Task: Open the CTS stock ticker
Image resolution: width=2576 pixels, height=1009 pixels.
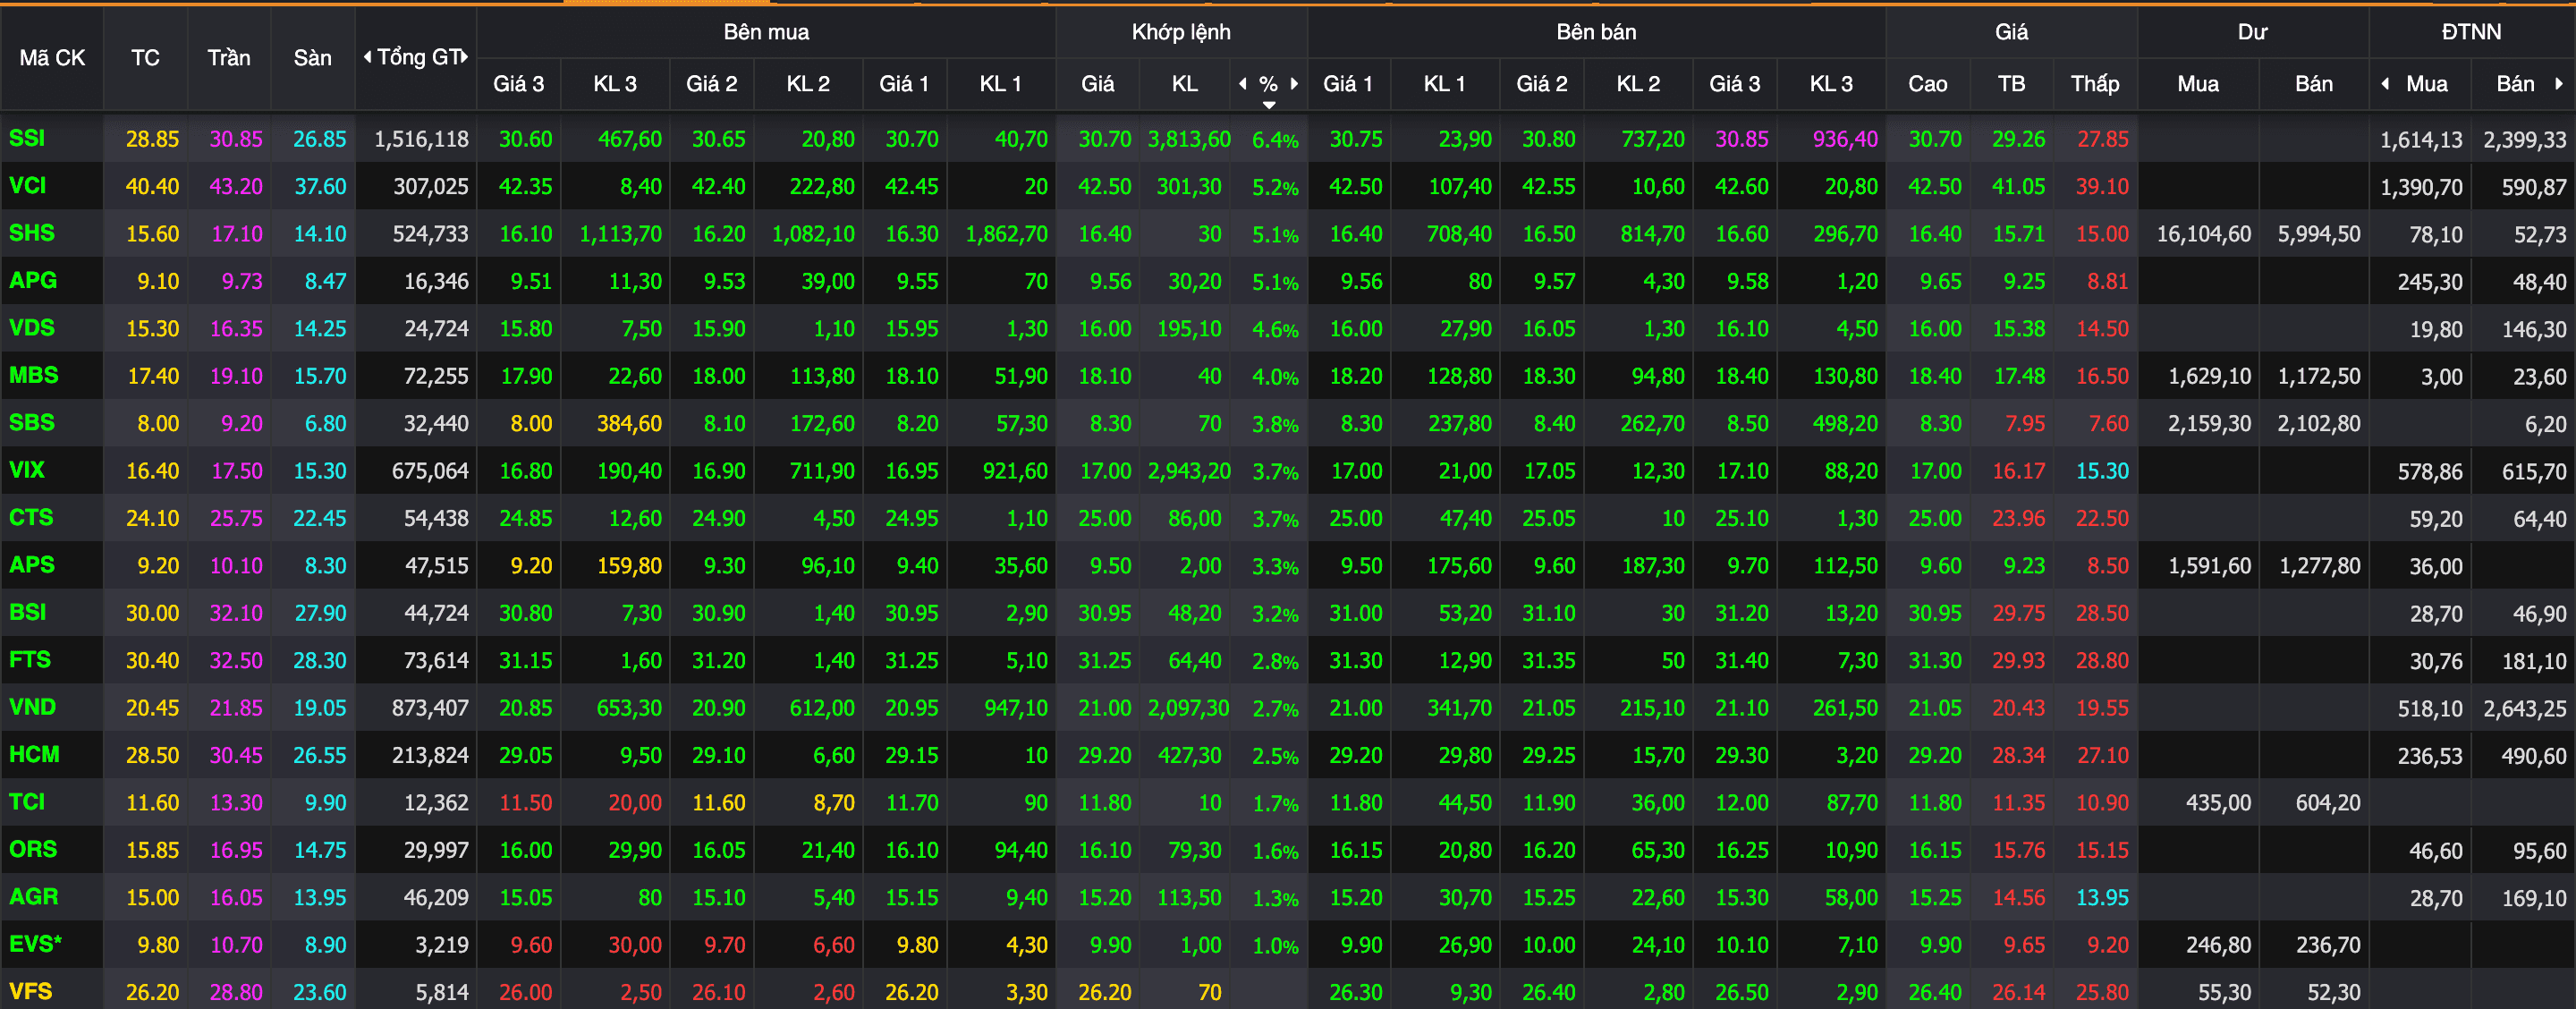Action: [x=30, y=517]
